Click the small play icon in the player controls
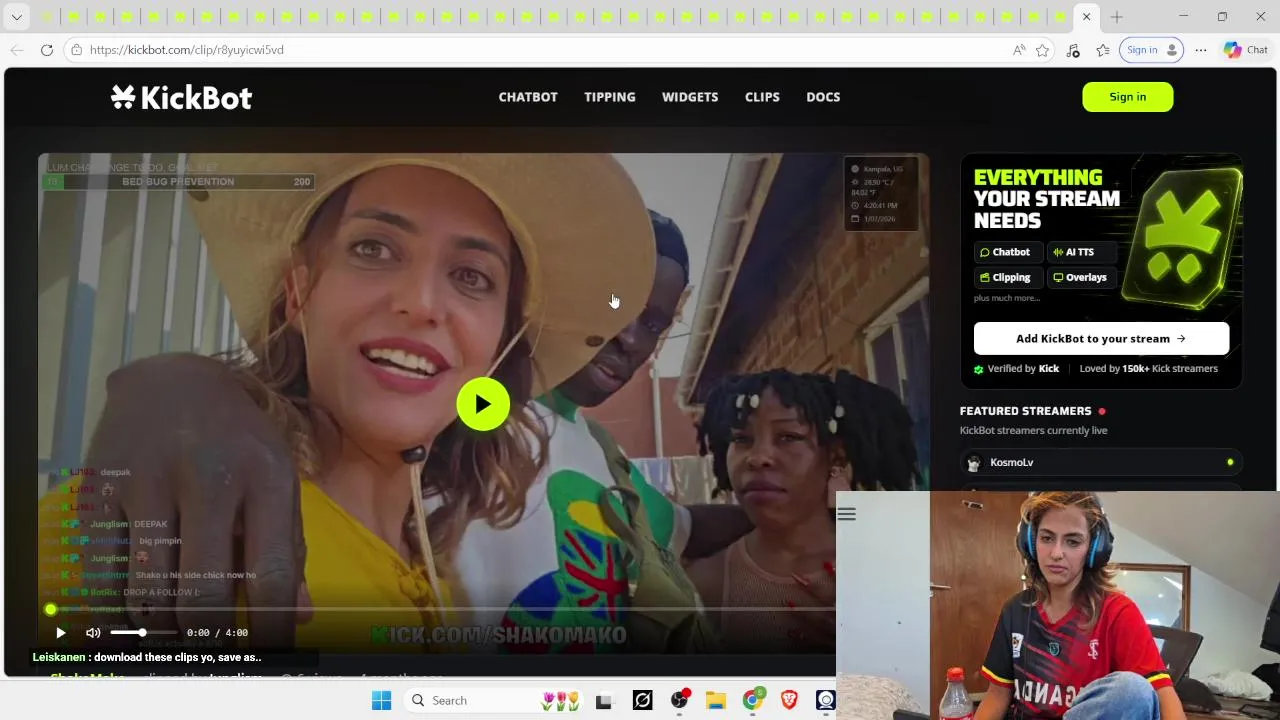 pyautogui.click(x=61, y=633)
